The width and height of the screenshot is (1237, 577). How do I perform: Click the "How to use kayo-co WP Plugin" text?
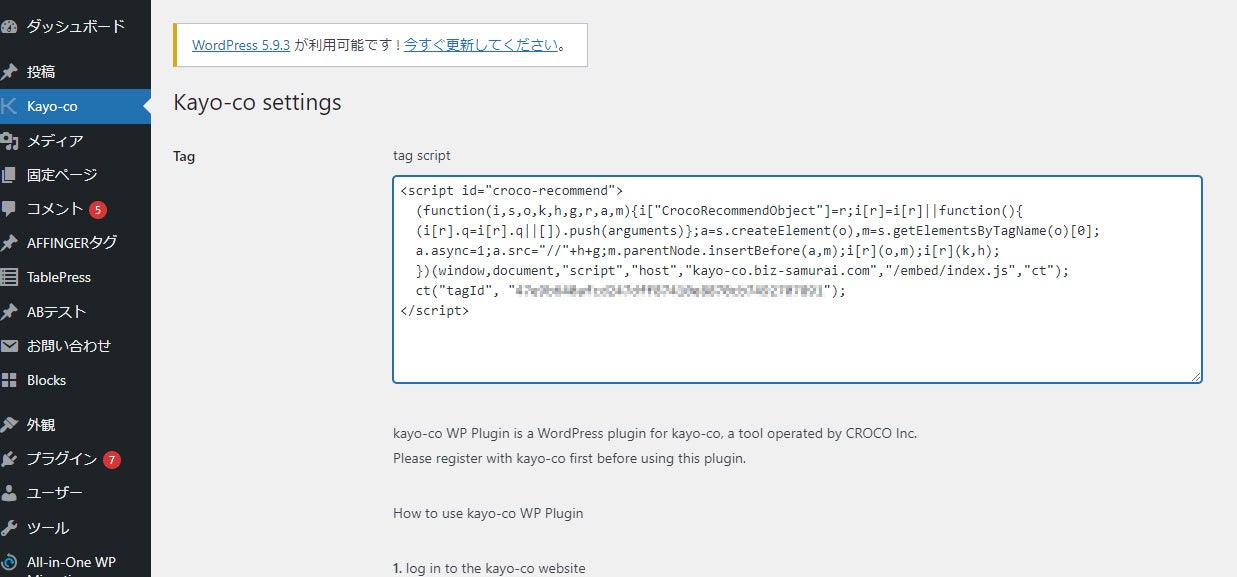[488, 513]
